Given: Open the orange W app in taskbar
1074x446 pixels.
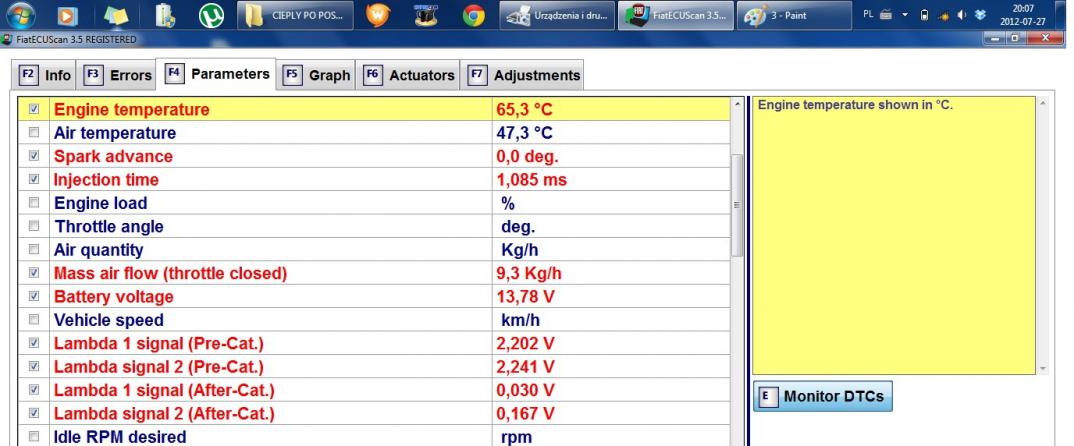Looking at the screenshot, I should [x=377, y=15].
